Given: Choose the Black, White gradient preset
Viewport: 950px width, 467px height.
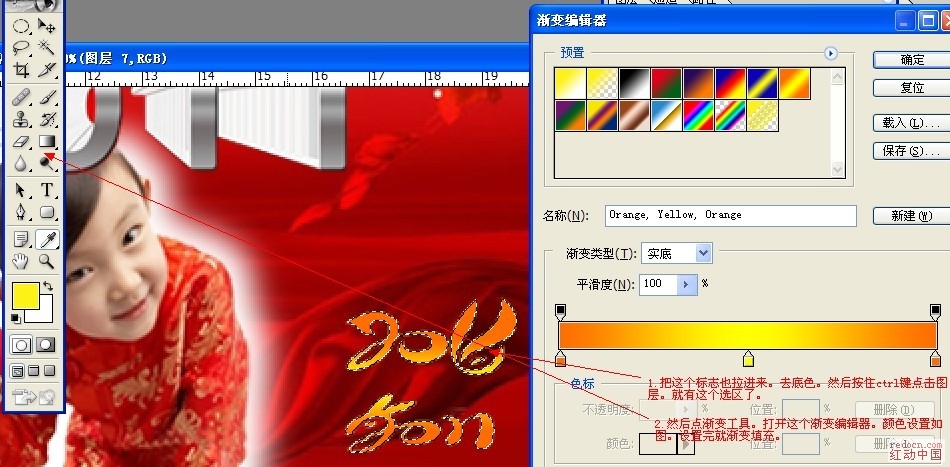Looking at the screenshot, I should (634, 84).
